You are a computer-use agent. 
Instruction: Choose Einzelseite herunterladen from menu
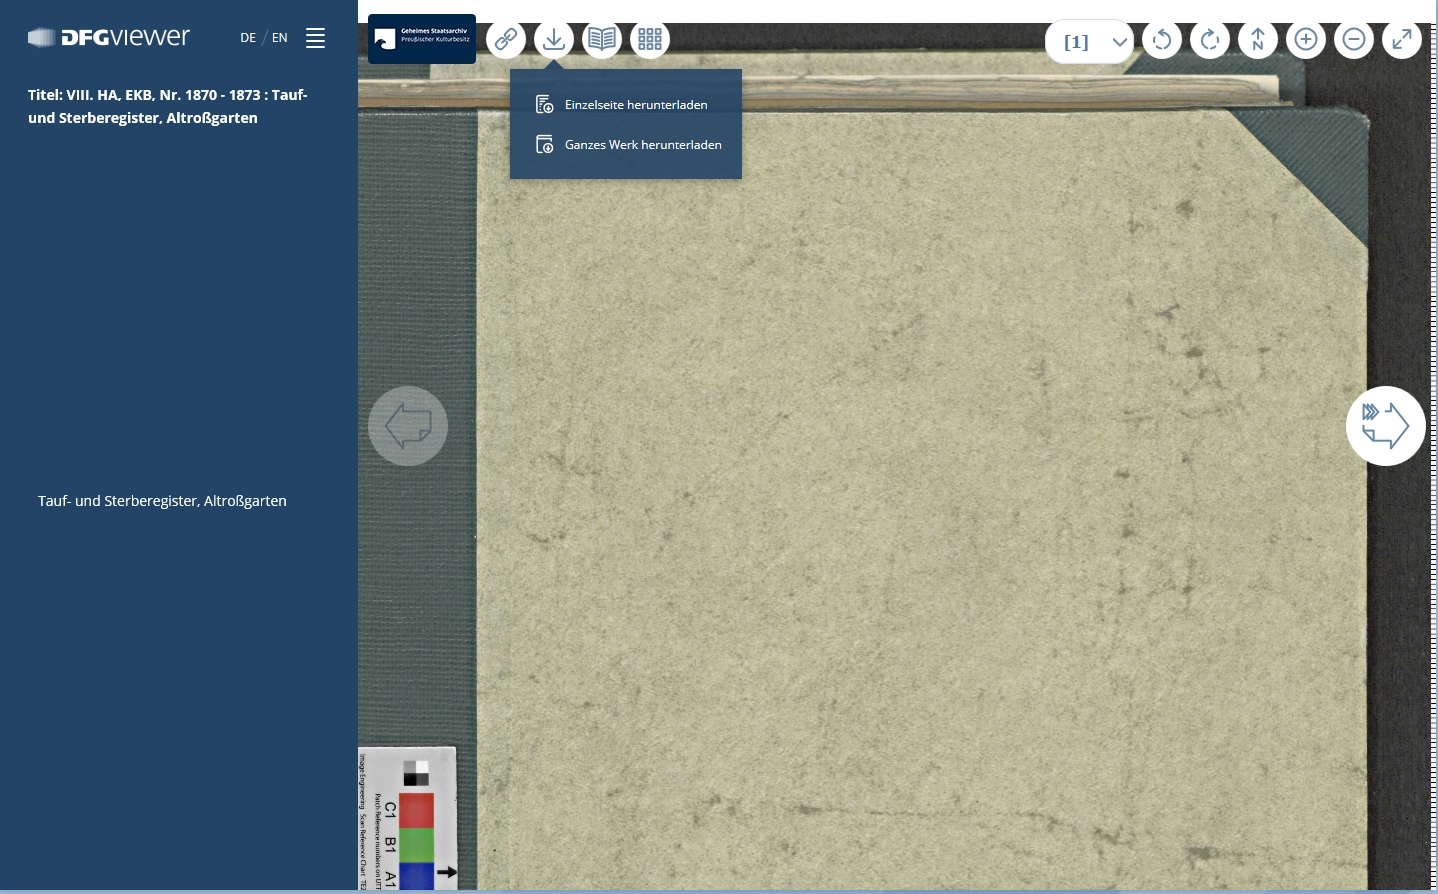pyautogui.click(x=636, y=104)
